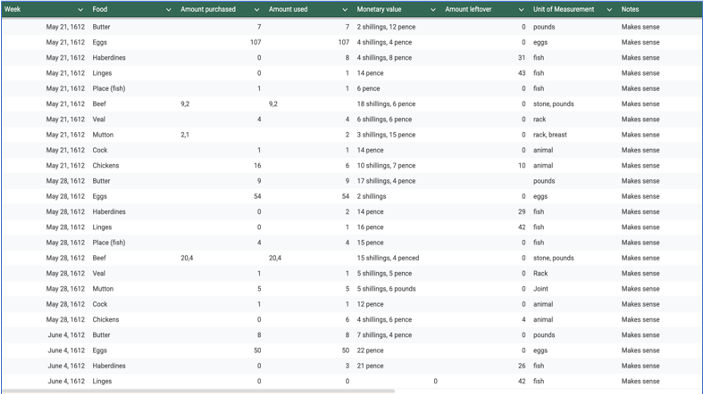The image size is (704, 394).
Task: Click the '31' amount leftover cell
Action: (521, 57)
